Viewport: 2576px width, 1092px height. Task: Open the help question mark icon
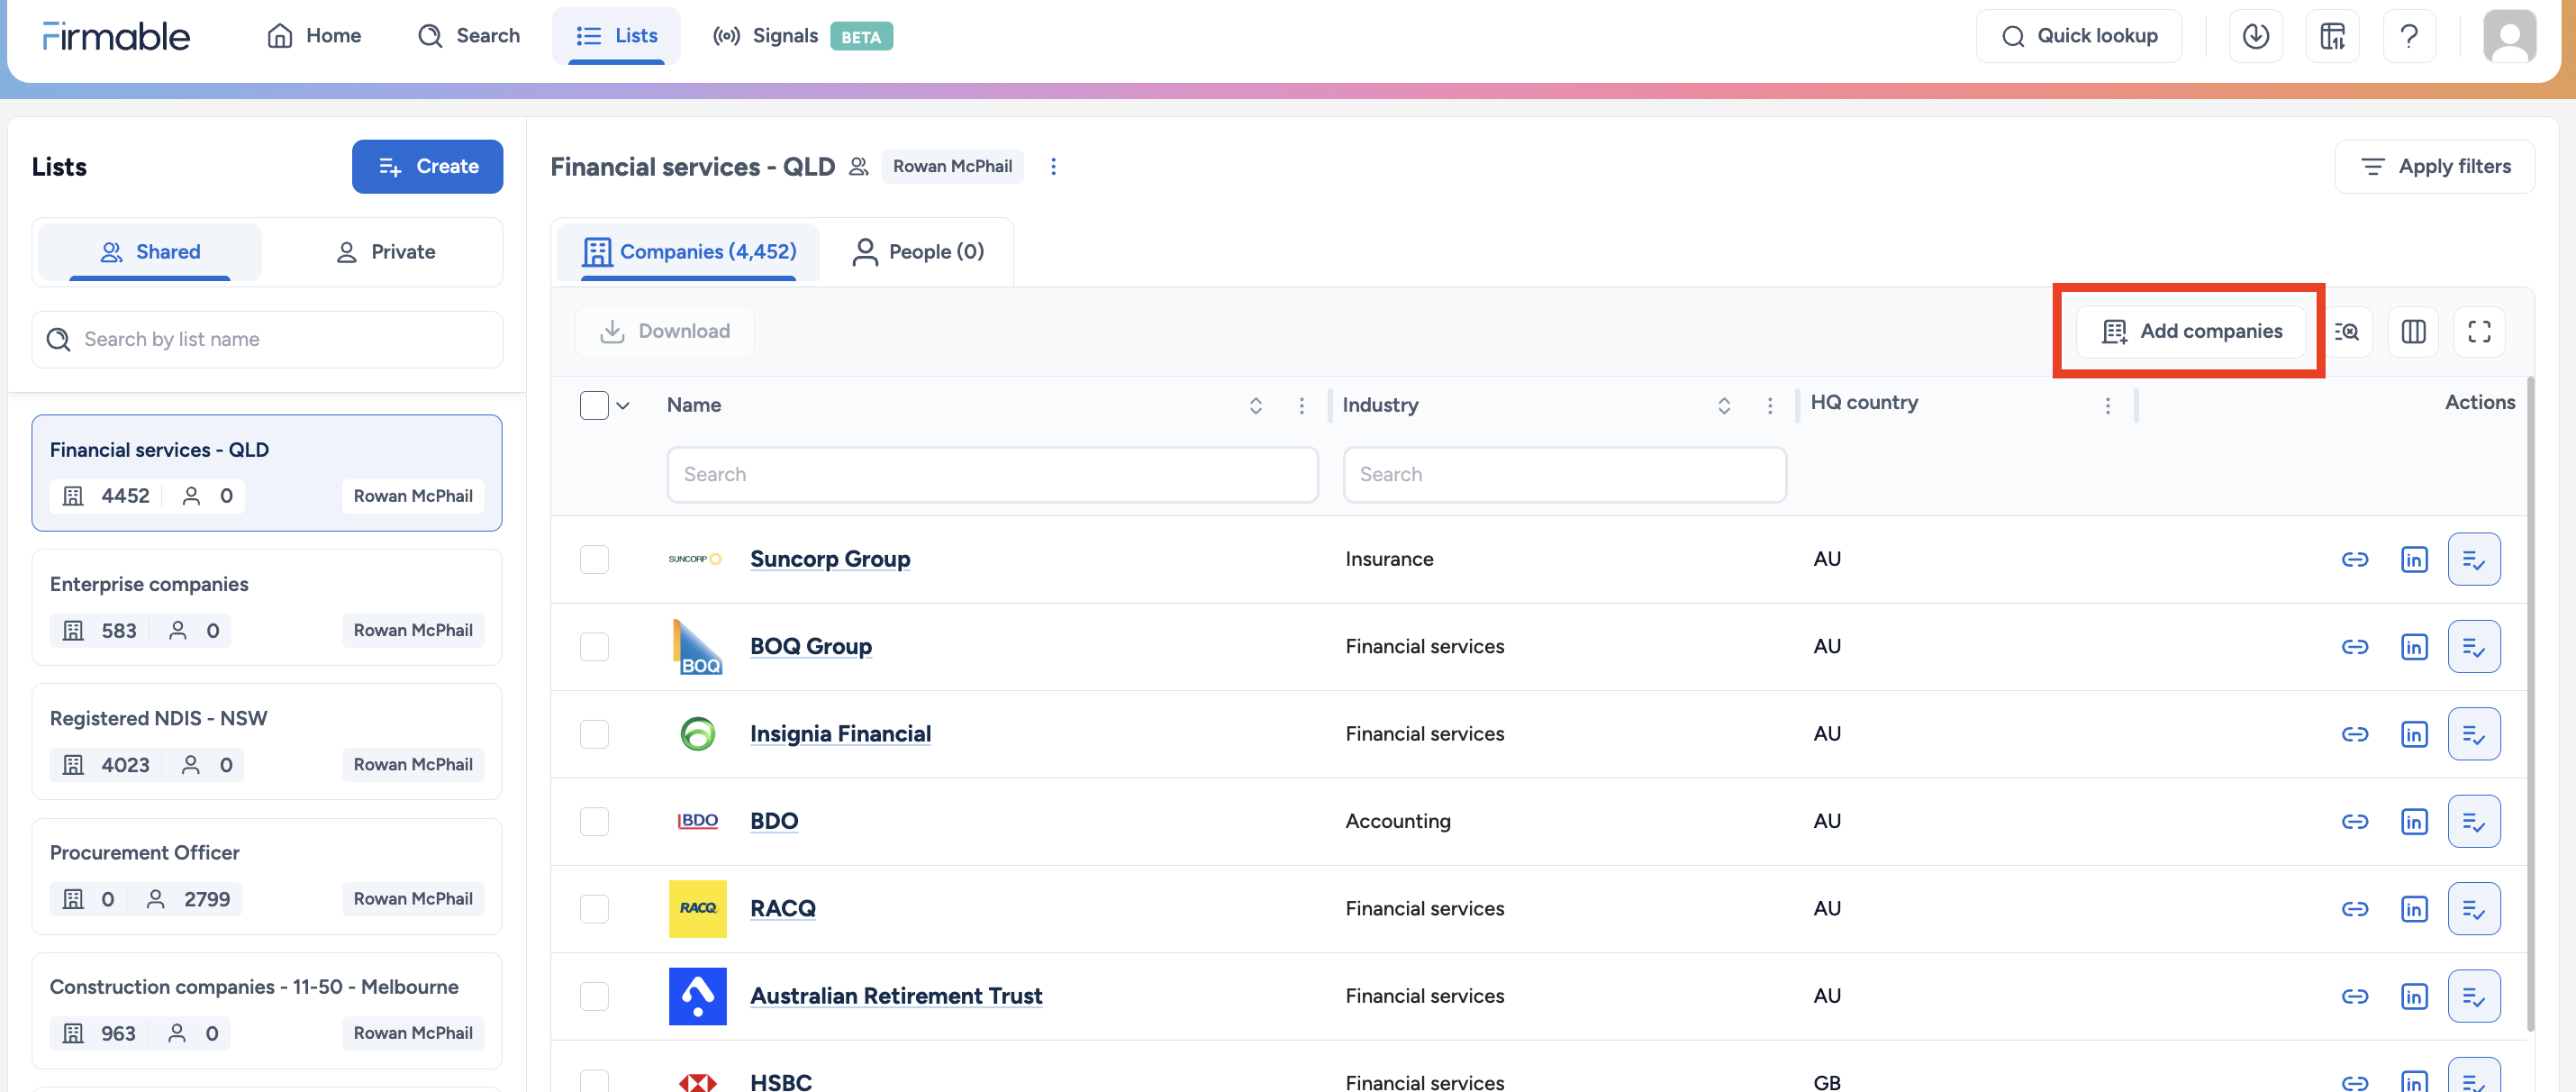pos(2409,36)
